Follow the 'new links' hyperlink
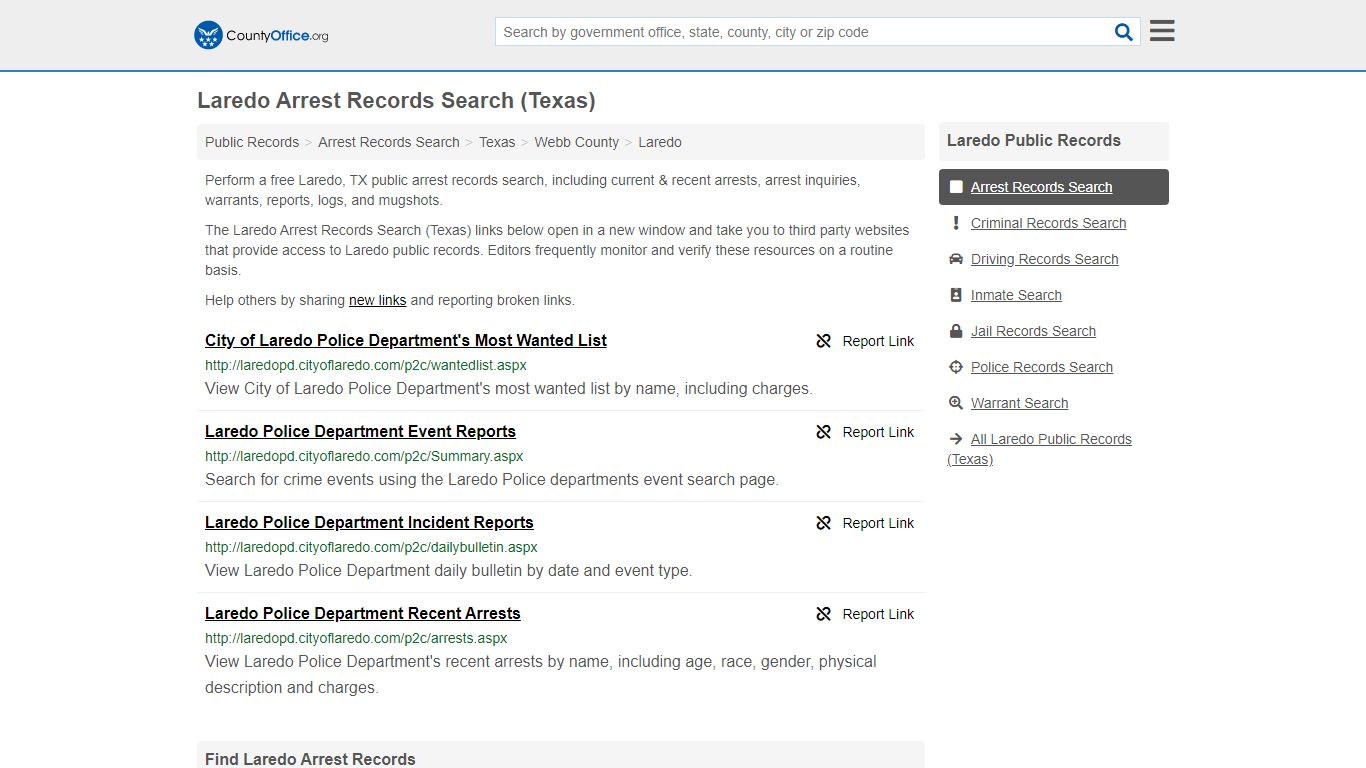 point(378,300)
